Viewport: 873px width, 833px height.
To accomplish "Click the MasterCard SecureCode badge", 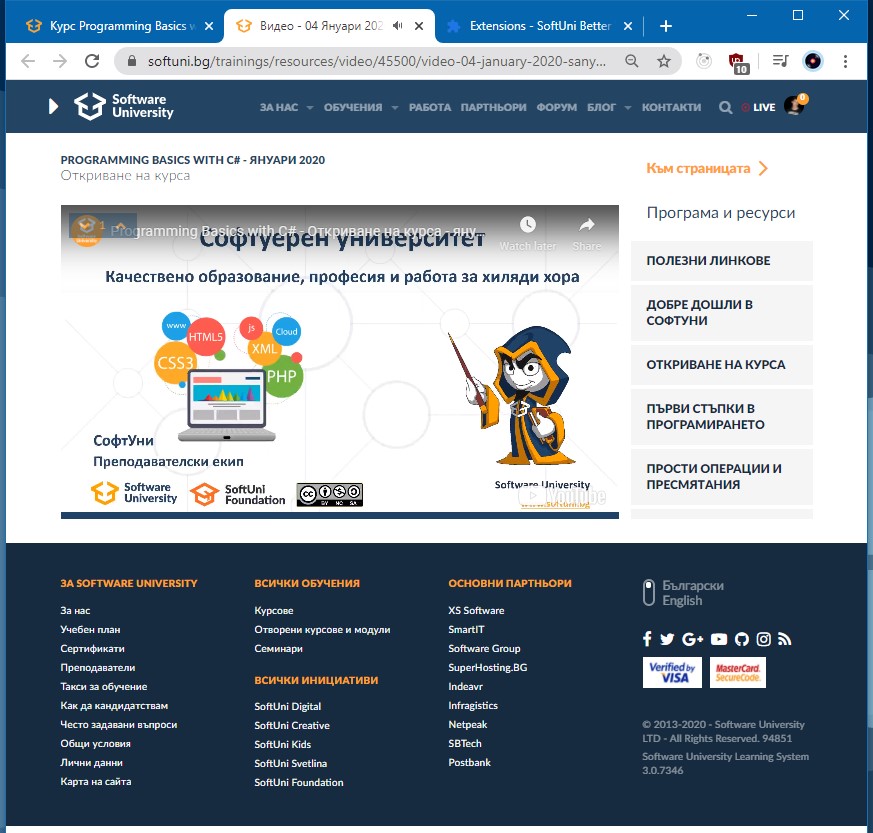I will point(738,672).
